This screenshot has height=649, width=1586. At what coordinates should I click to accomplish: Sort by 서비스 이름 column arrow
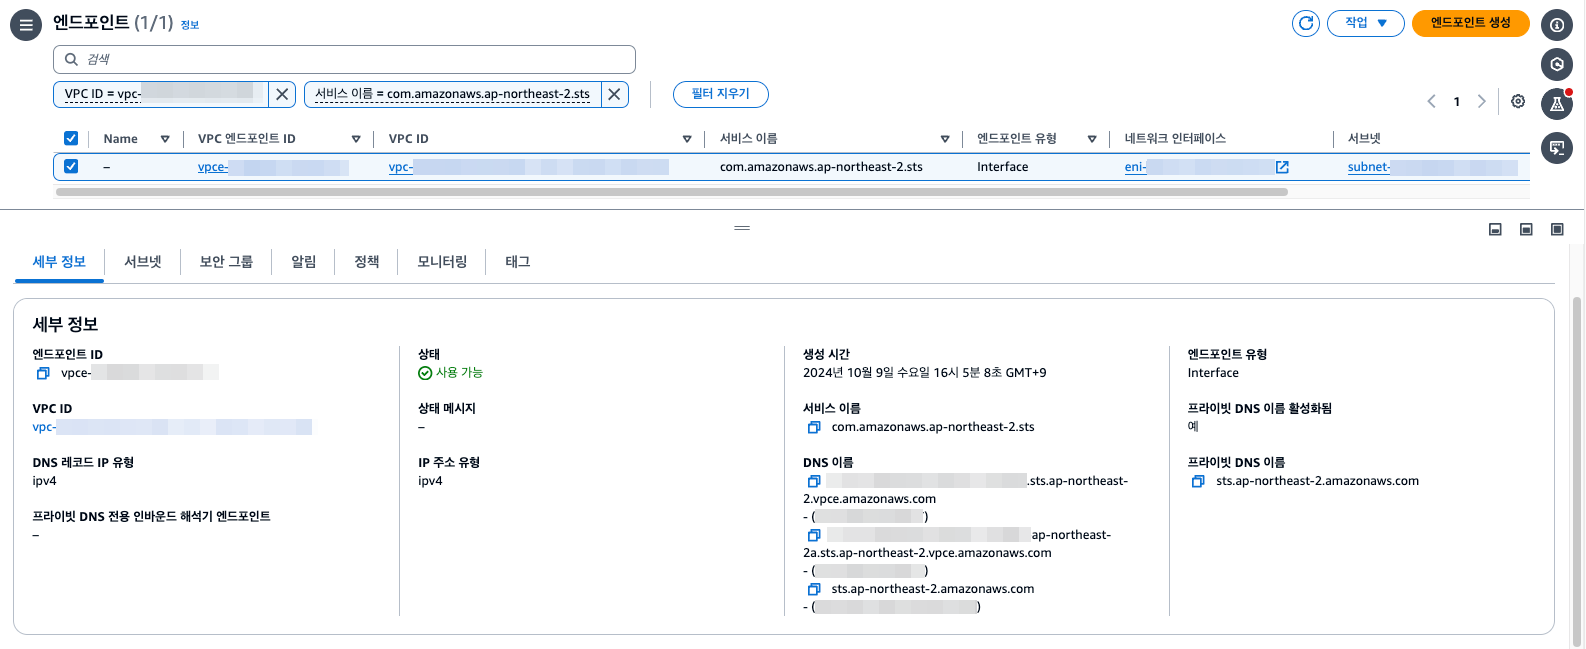[945, 139]
